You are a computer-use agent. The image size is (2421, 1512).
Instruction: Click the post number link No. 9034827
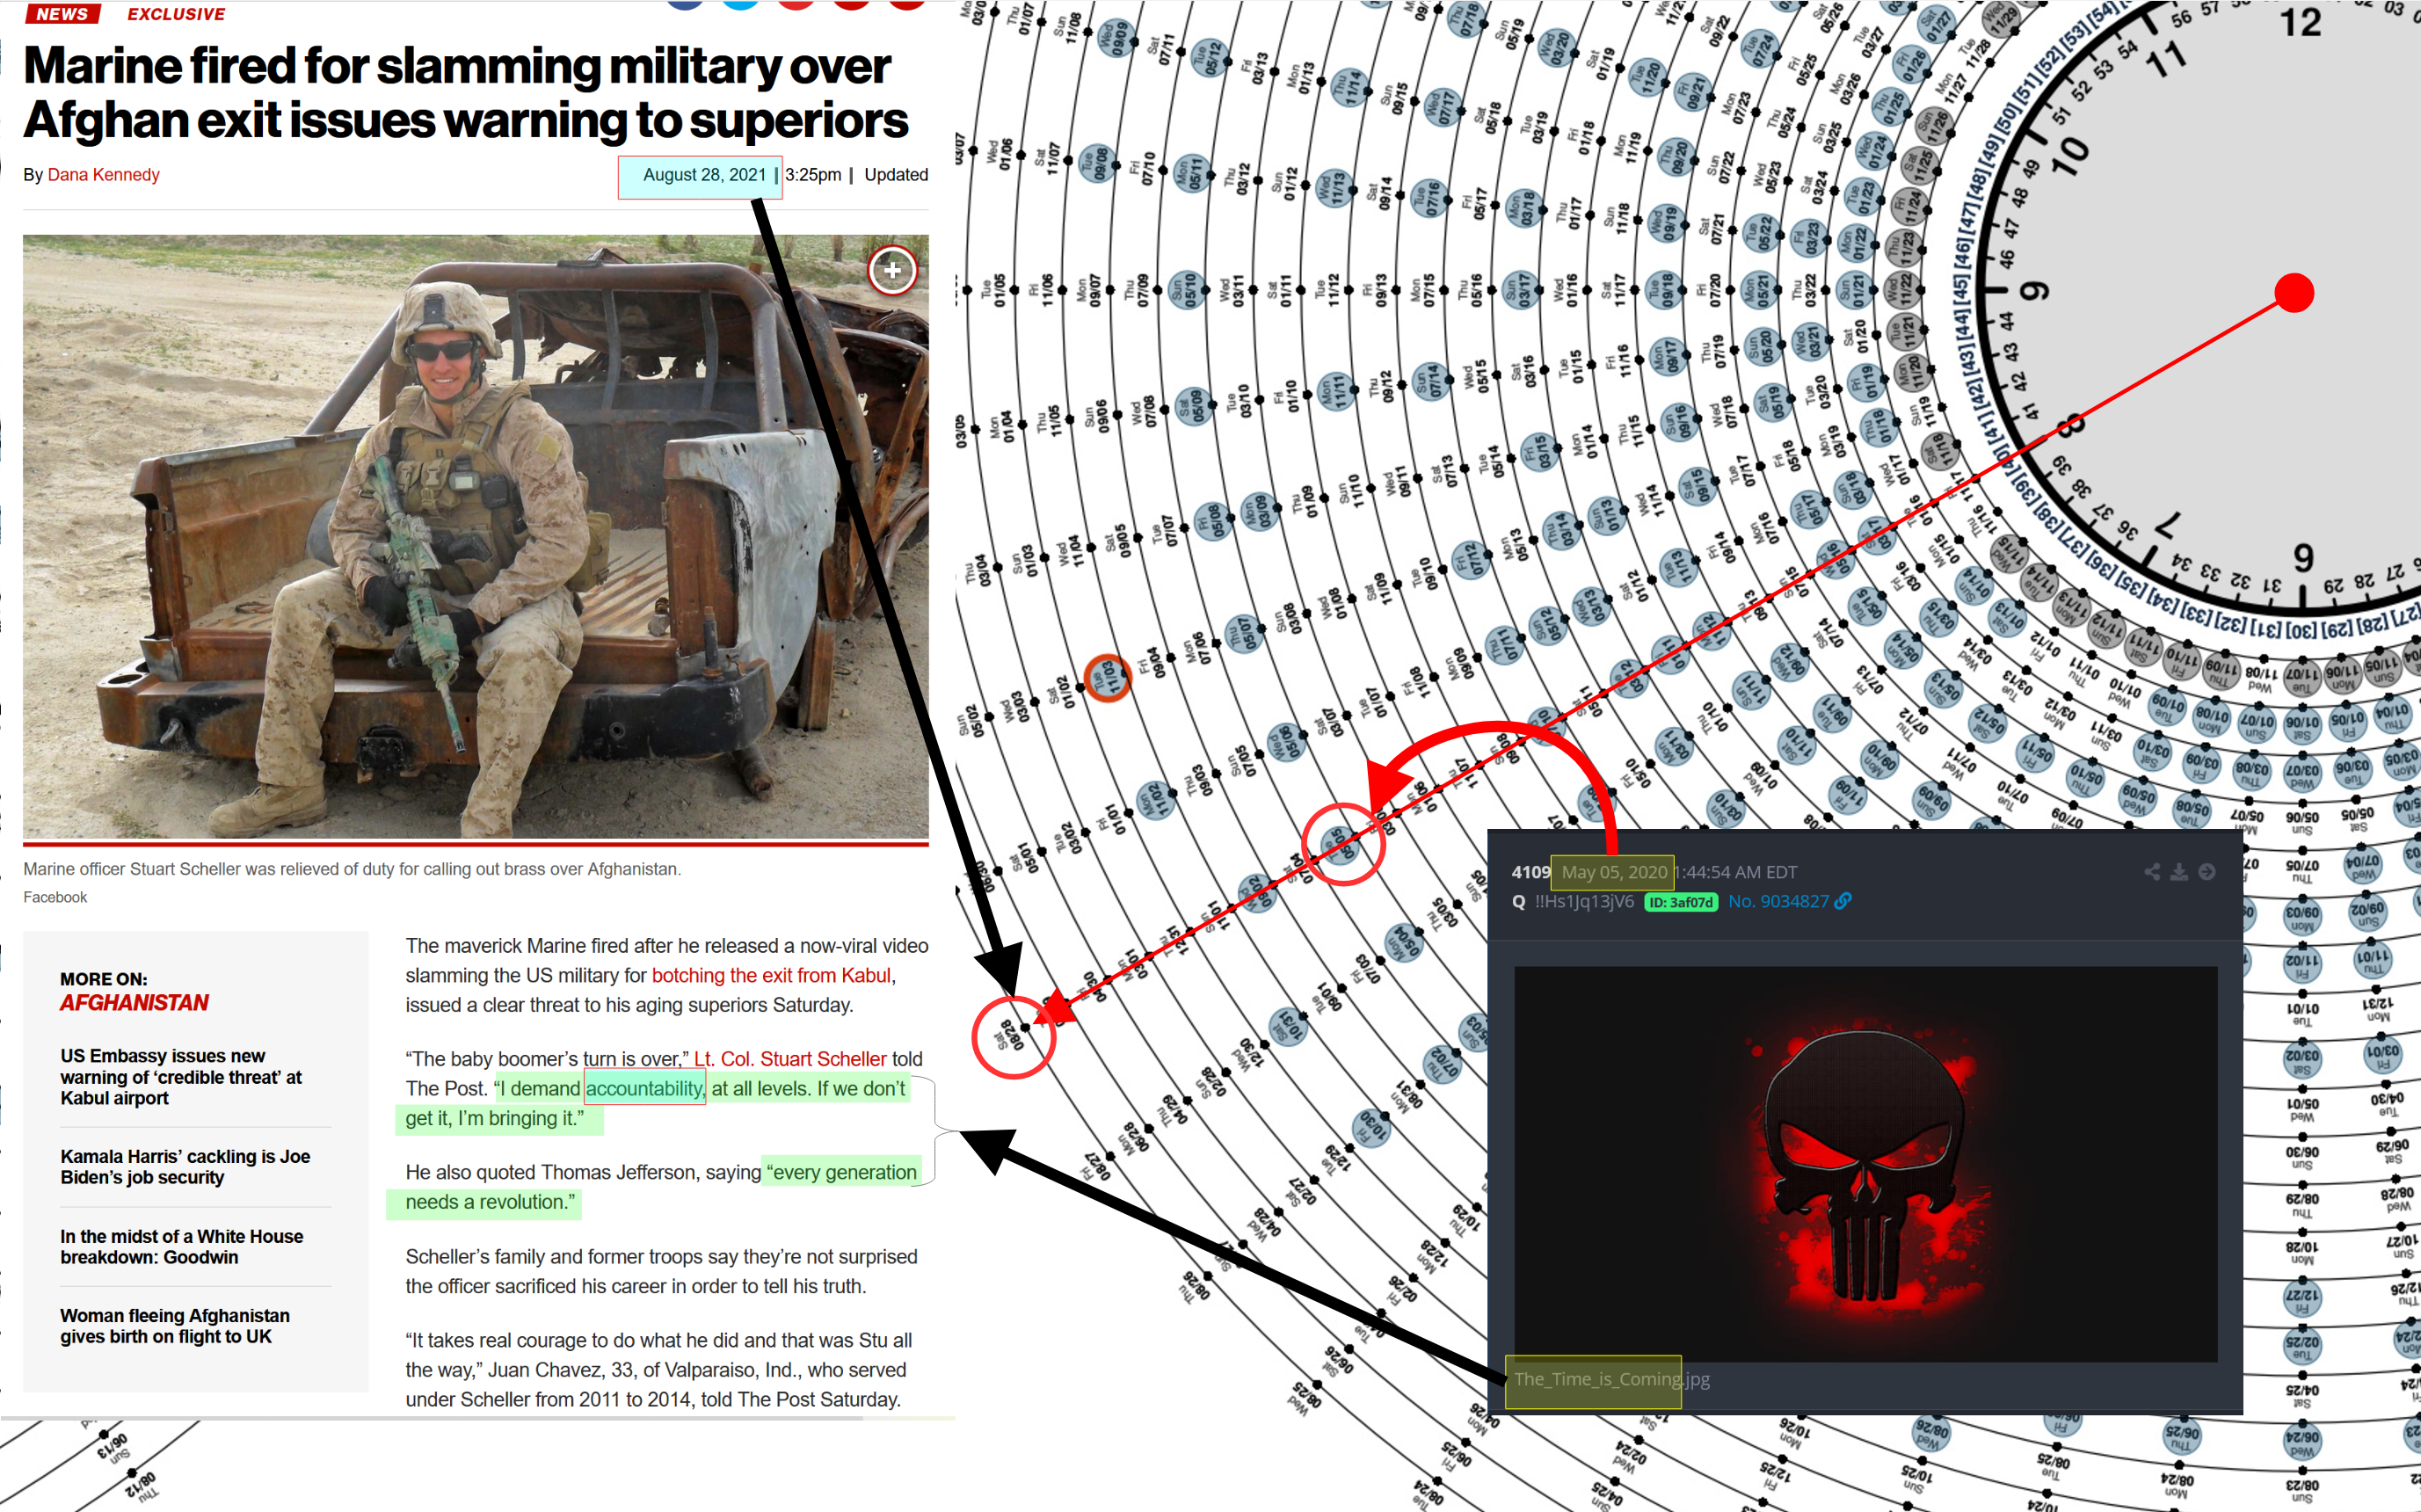[x=1778, y=901]
